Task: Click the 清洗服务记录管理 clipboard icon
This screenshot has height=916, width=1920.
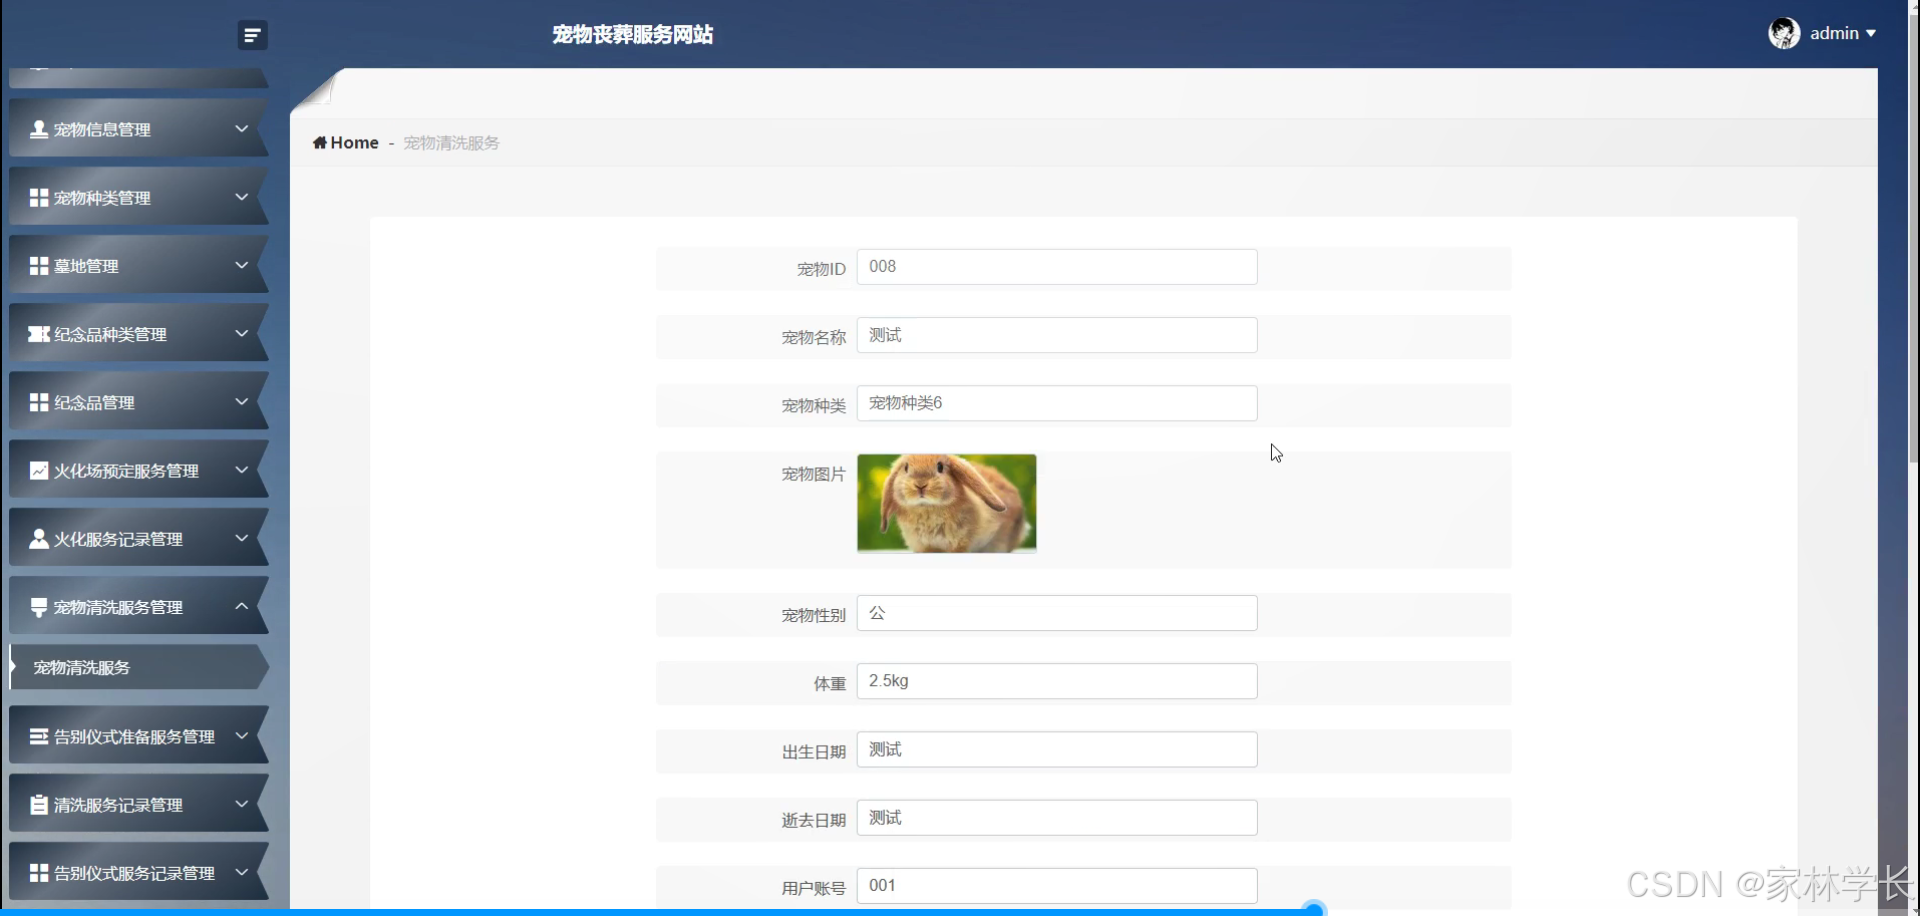Action: 39,805
